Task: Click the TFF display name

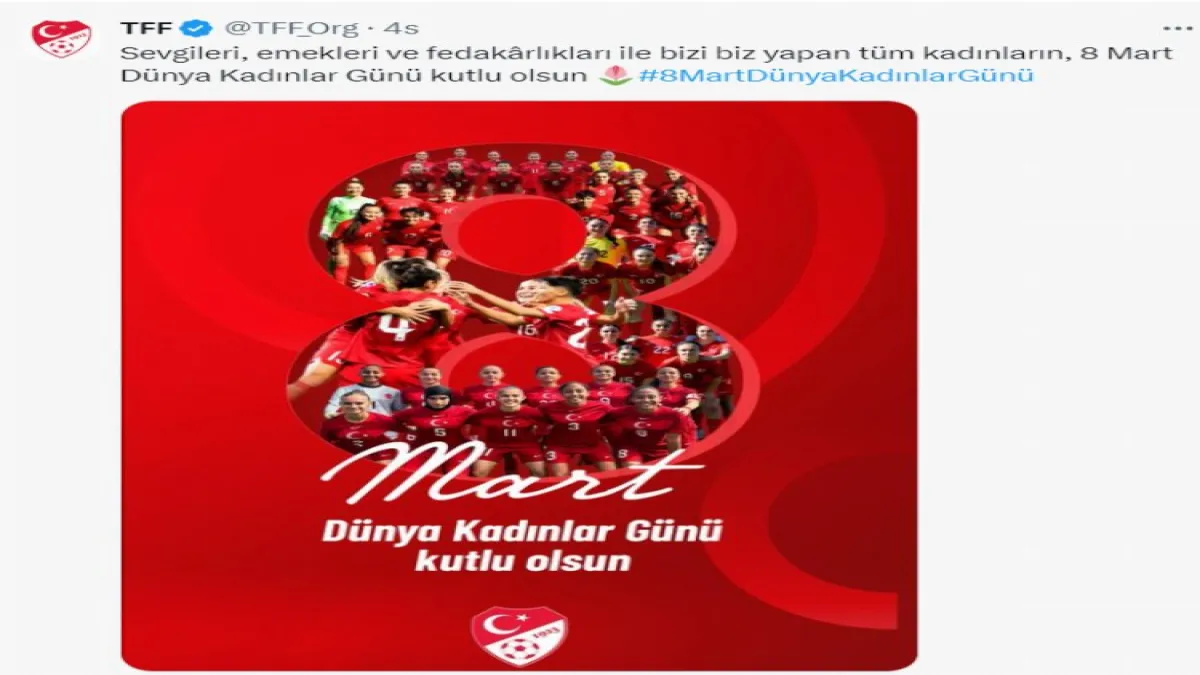Action: 147,28
